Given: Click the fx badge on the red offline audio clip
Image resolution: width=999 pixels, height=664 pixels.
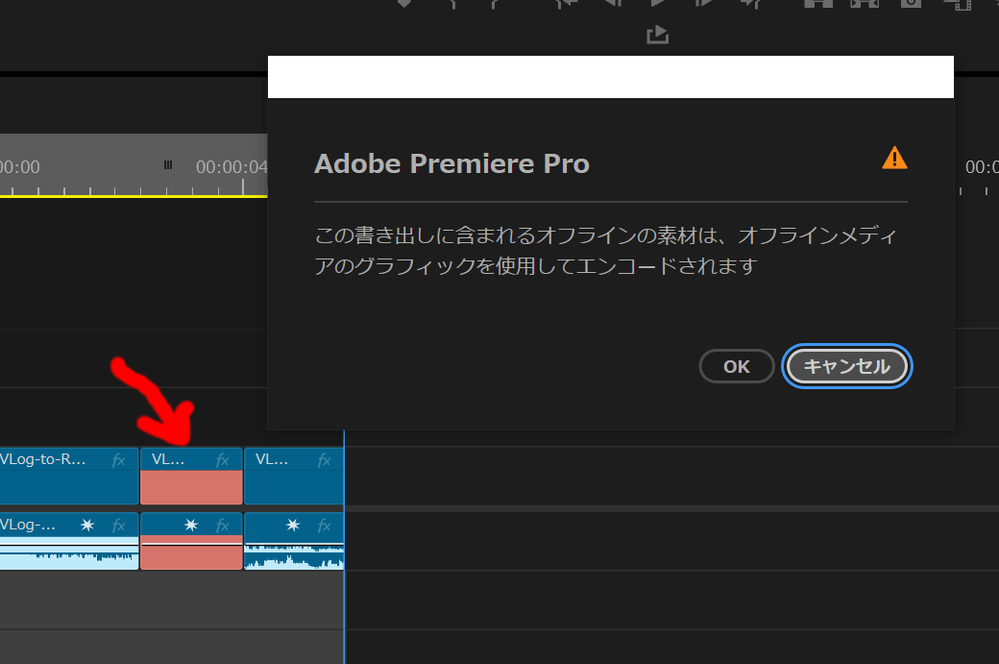Looking at the screenshot, I should click(222, 526).
